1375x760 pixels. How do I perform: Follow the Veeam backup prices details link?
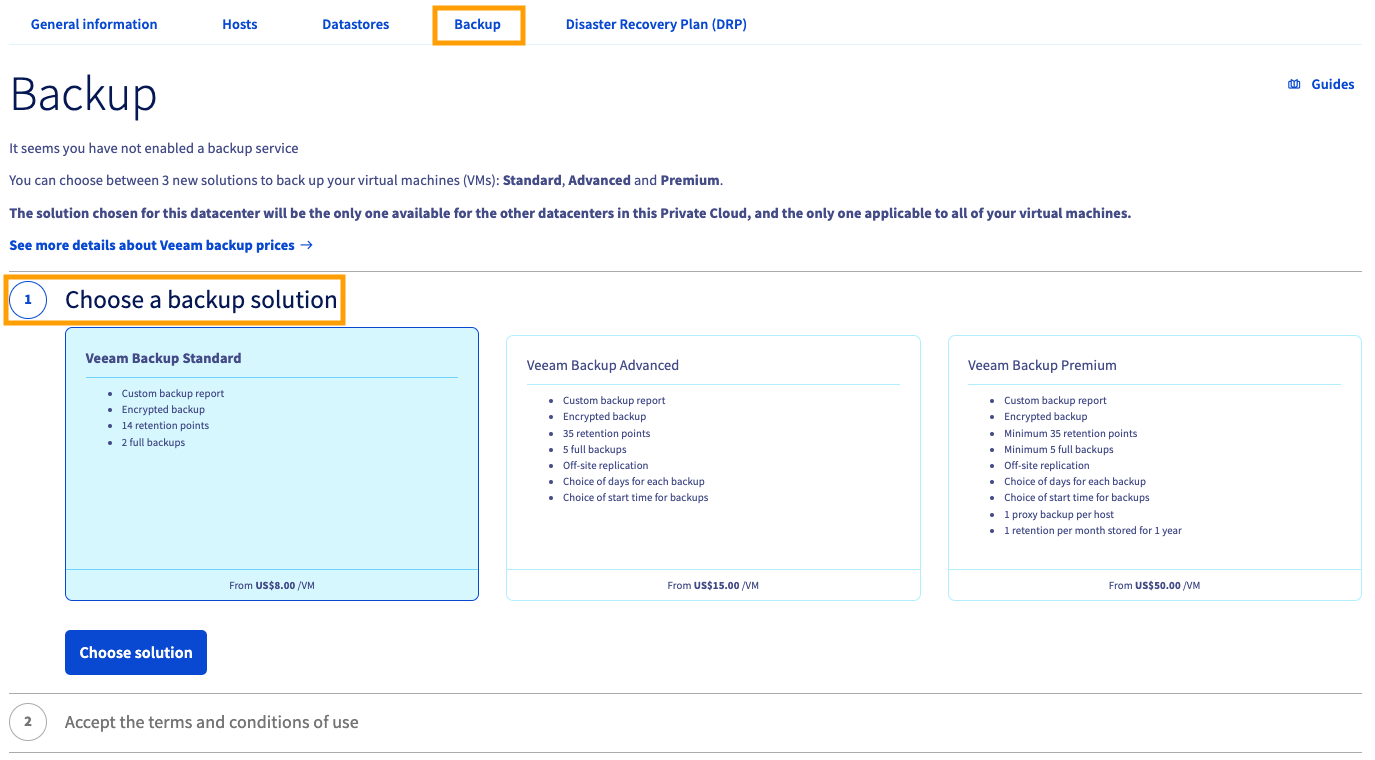pyautogui.click(x=152, y=245)
